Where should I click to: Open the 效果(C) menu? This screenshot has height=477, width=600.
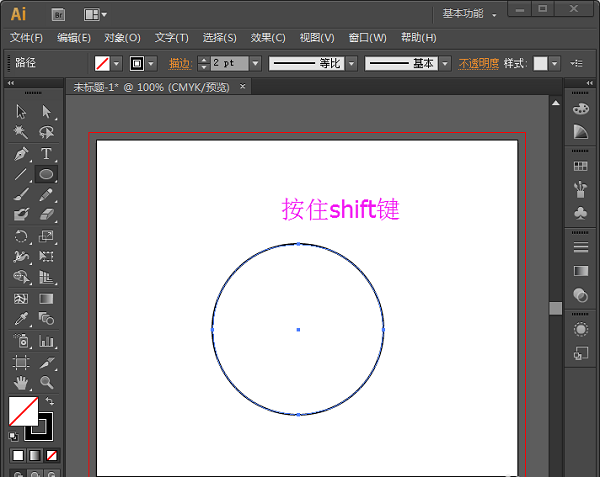coord(267,38)
